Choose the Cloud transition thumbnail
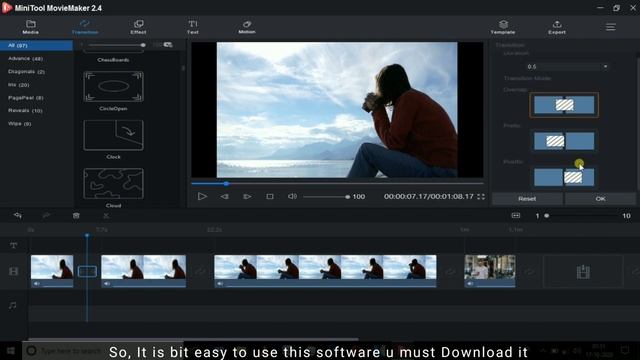 tap(113, 184)
